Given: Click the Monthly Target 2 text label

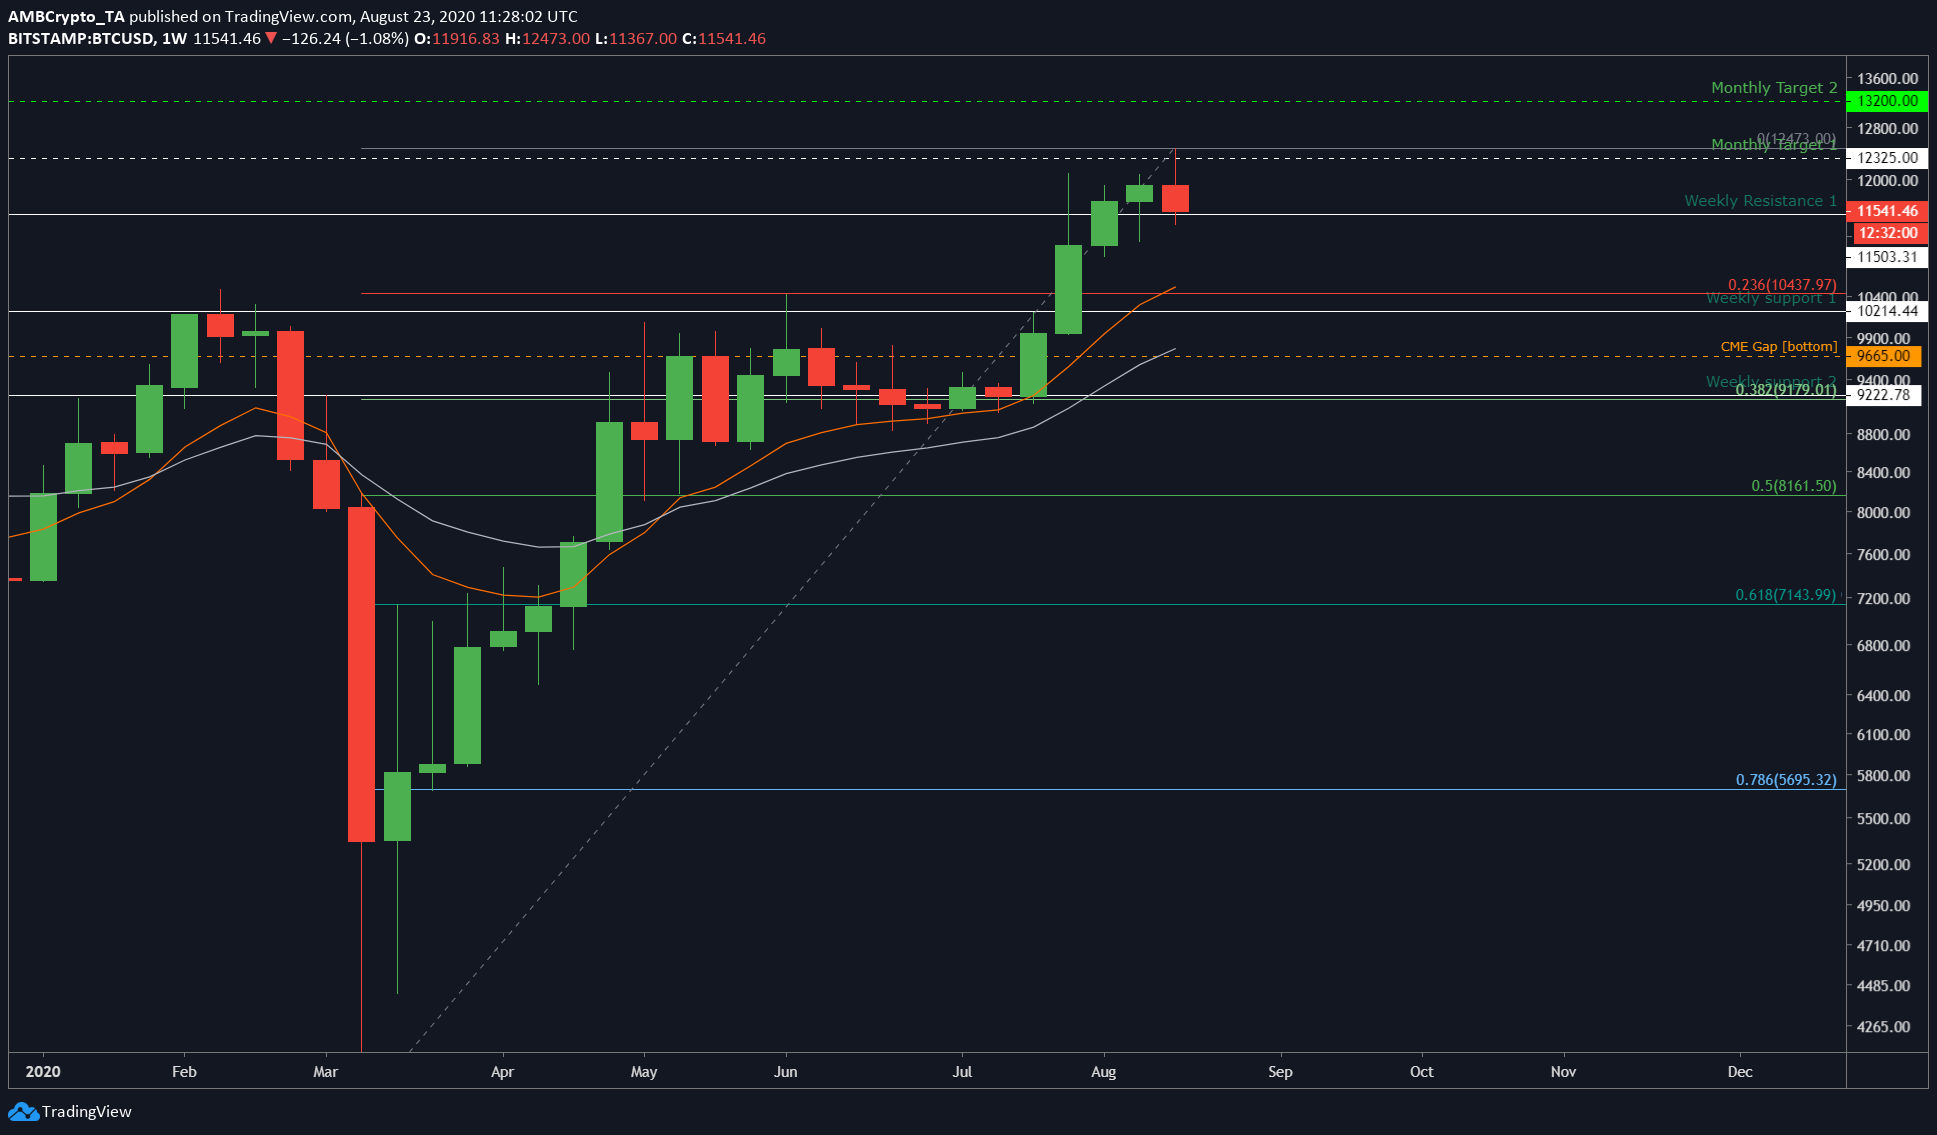Looking at the screenshot, I should (x=1773, y=88).
